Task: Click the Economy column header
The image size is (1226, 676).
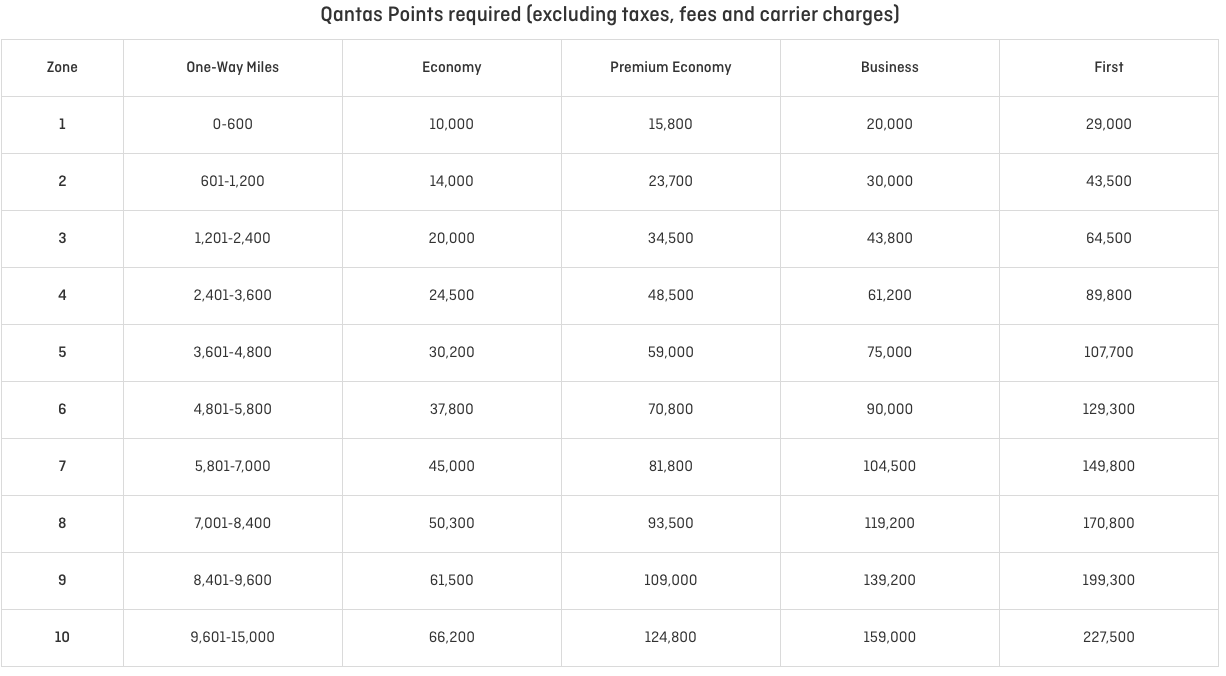Action: click(451, 67)
